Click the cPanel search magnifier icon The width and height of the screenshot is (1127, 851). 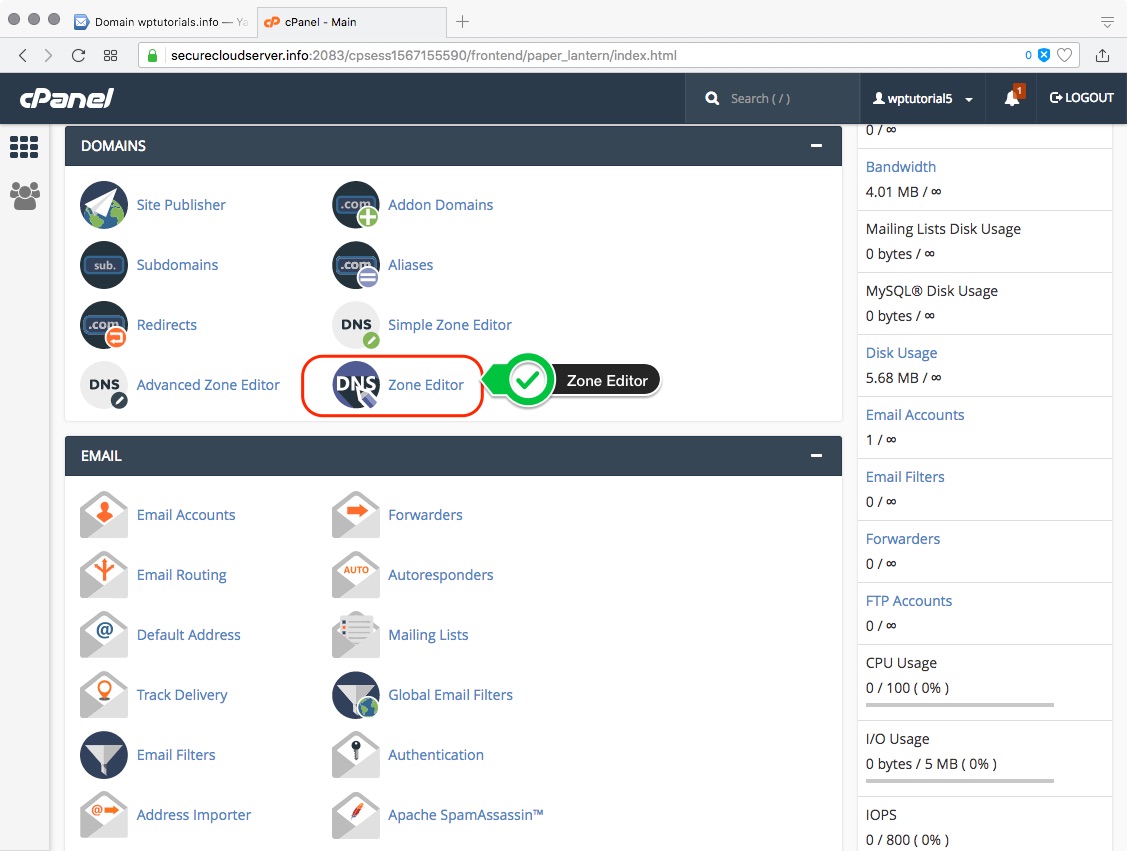[712, 98]
